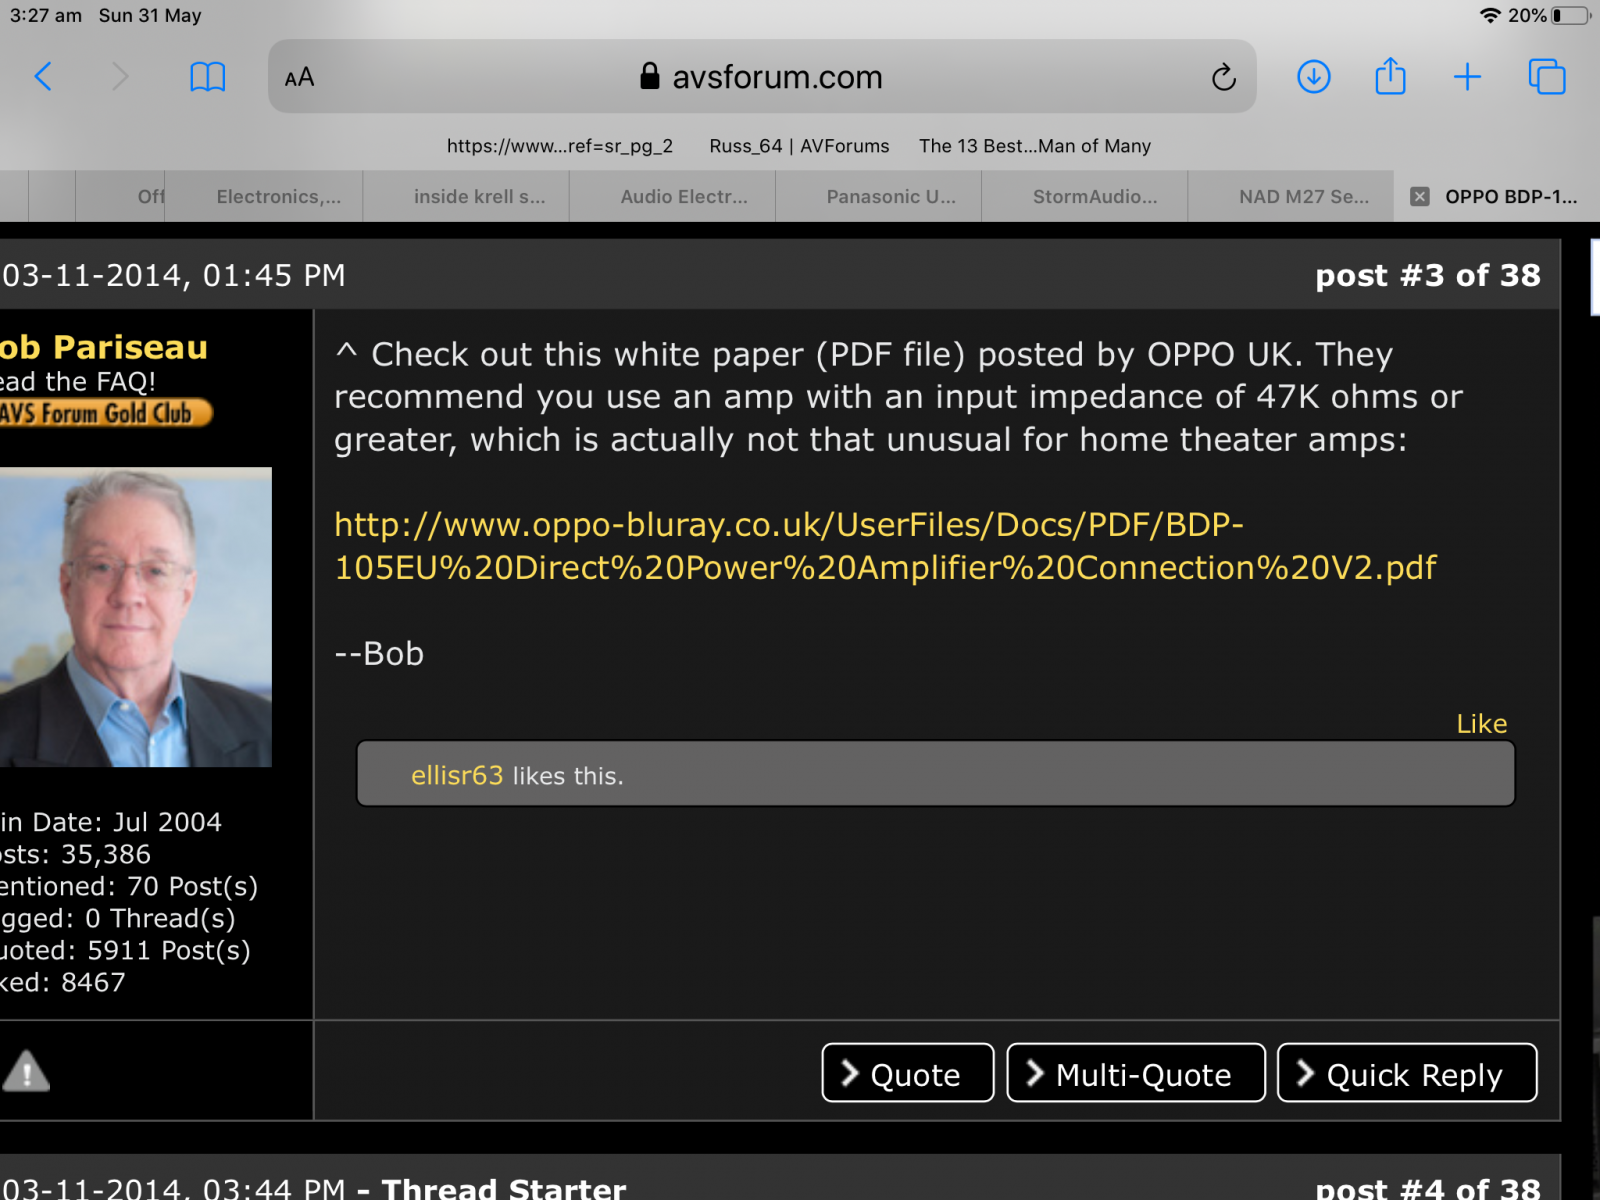Open Russ_64 AVForums favorite link
This screenshot has height=1200, width=1600.
coord(798,146)
